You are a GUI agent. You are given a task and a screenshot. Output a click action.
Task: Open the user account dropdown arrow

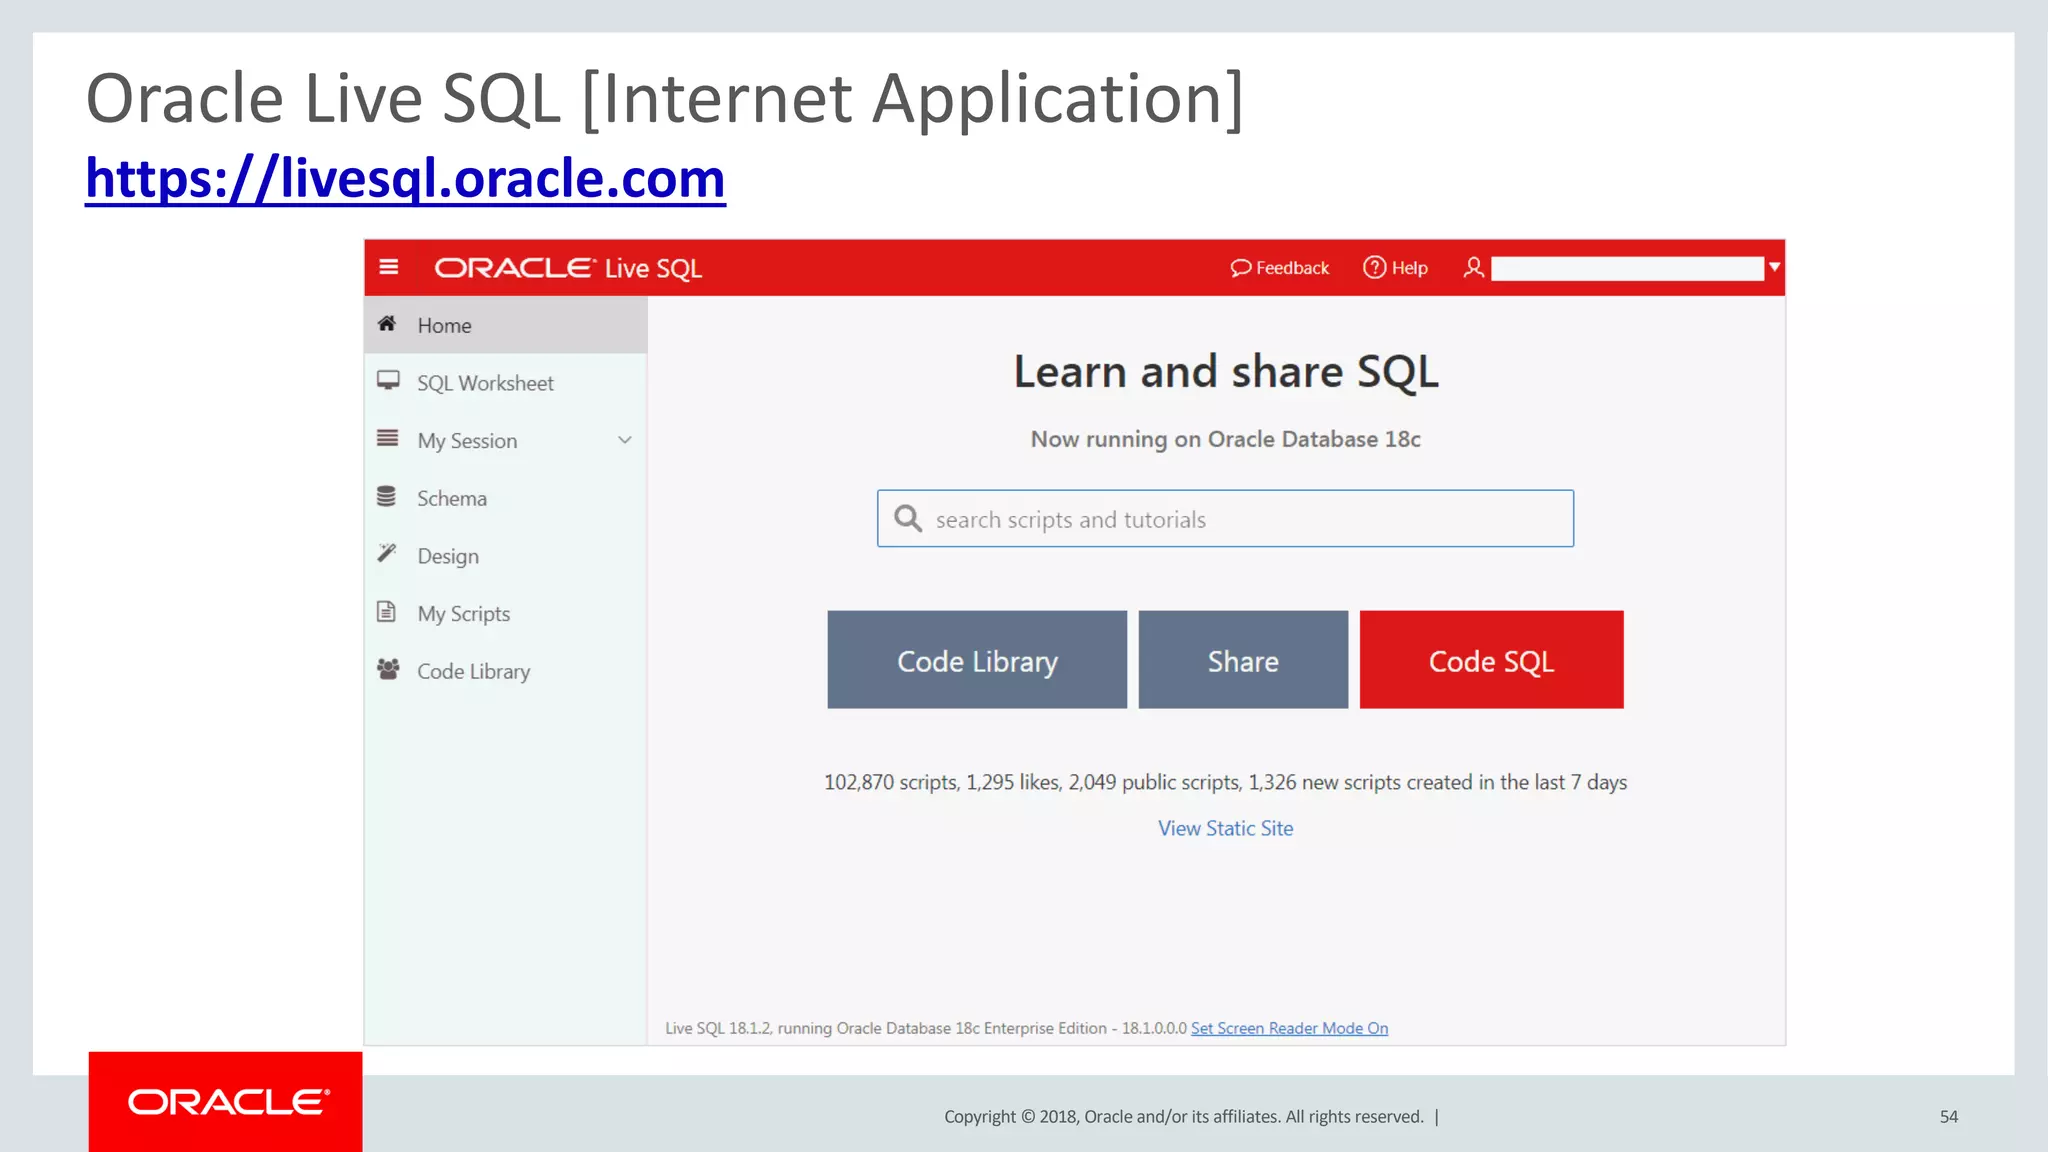[1774, 267]
